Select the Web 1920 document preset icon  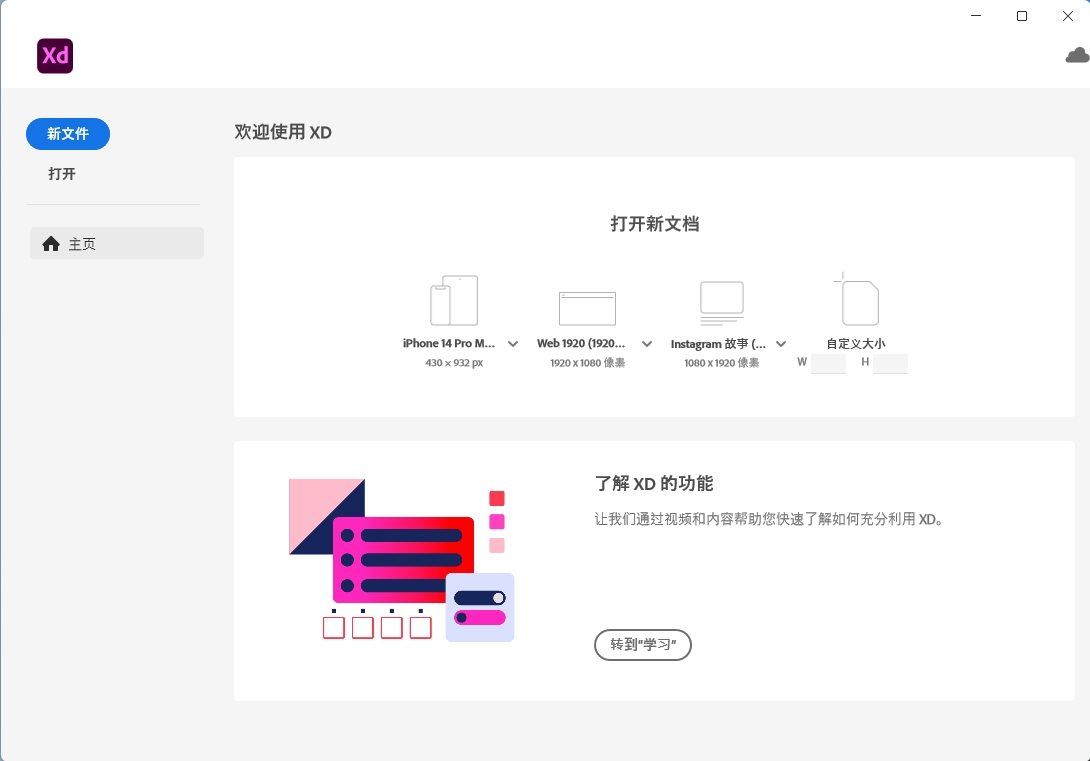587,307
